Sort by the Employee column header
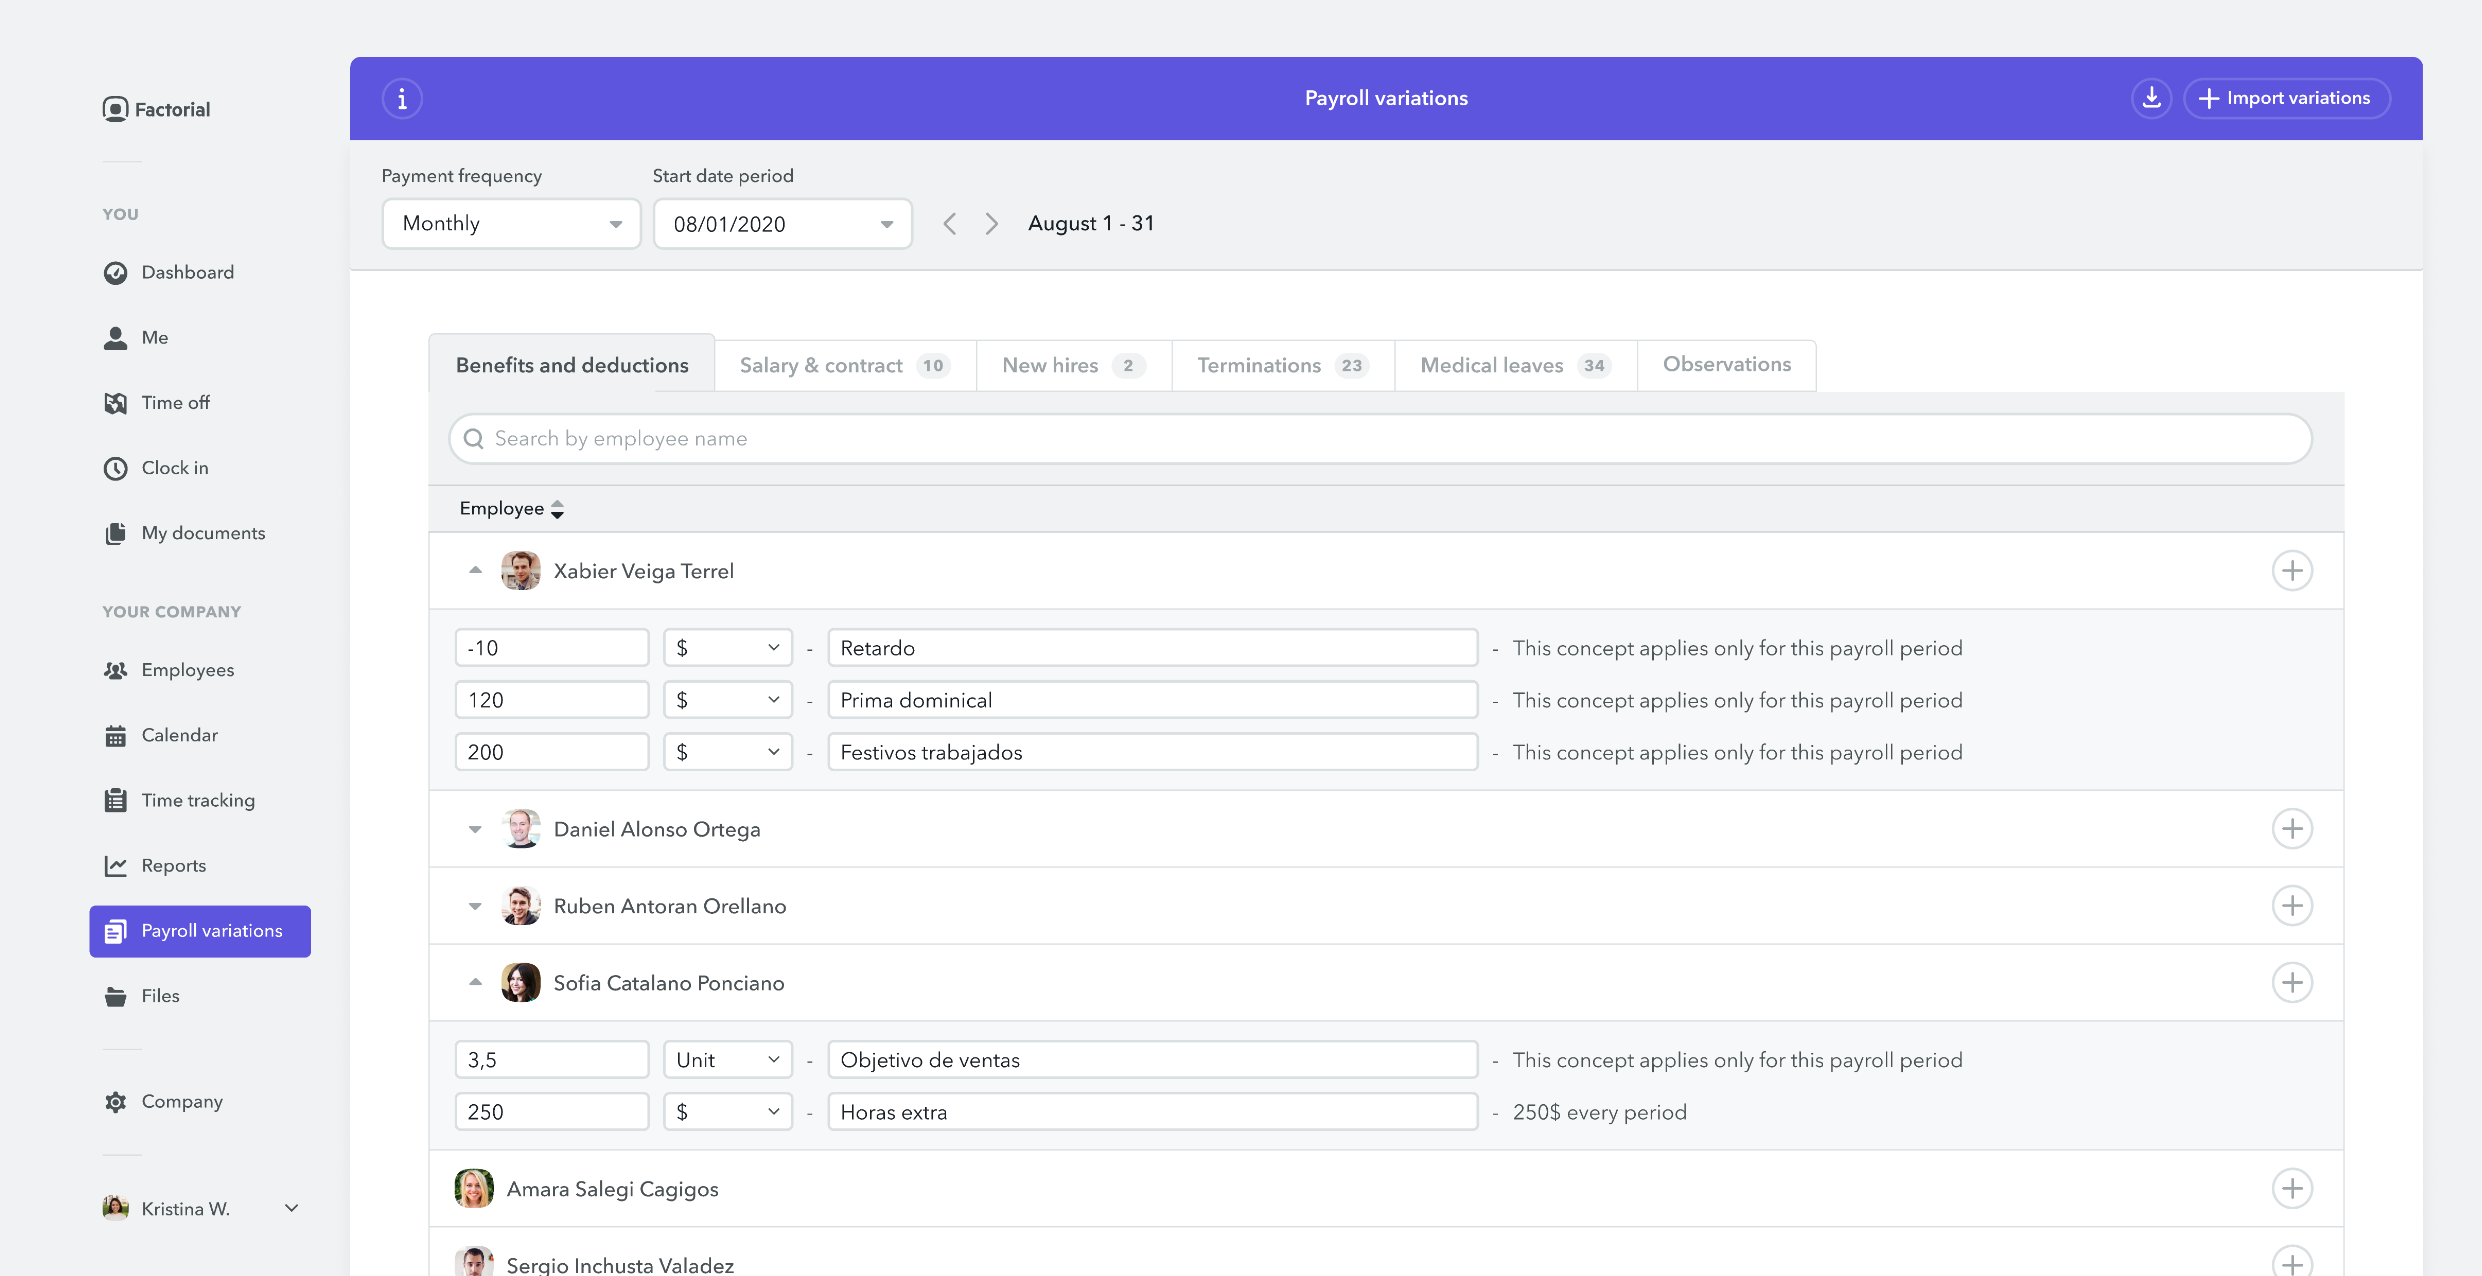Screen dimensions: 2482x1276 click(511, 509)
